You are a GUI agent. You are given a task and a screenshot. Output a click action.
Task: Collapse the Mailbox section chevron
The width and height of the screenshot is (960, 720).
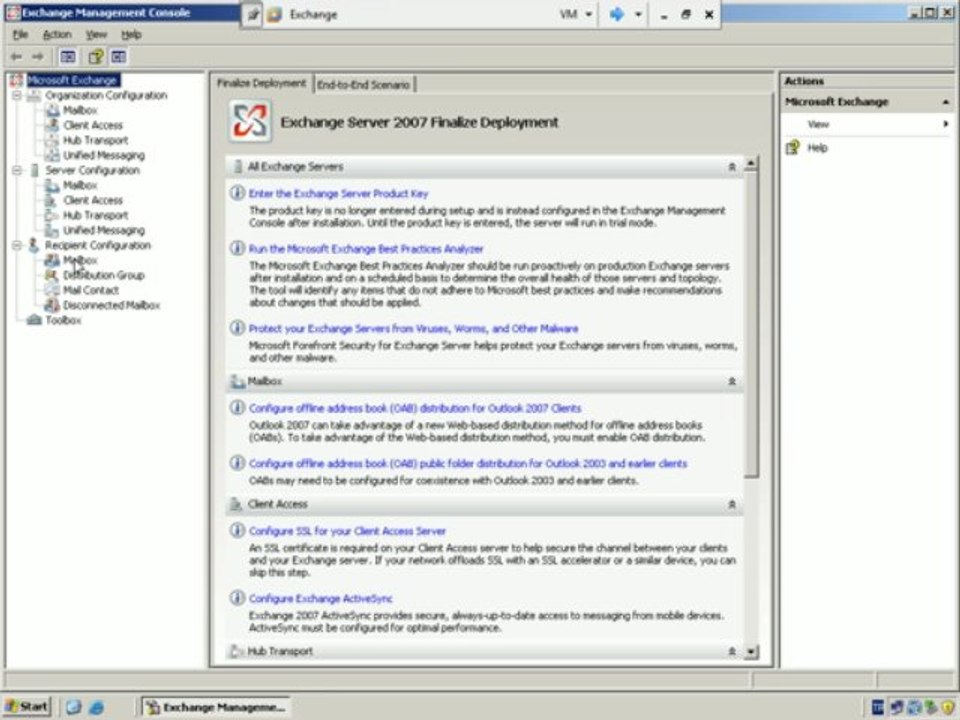point(732,381)
